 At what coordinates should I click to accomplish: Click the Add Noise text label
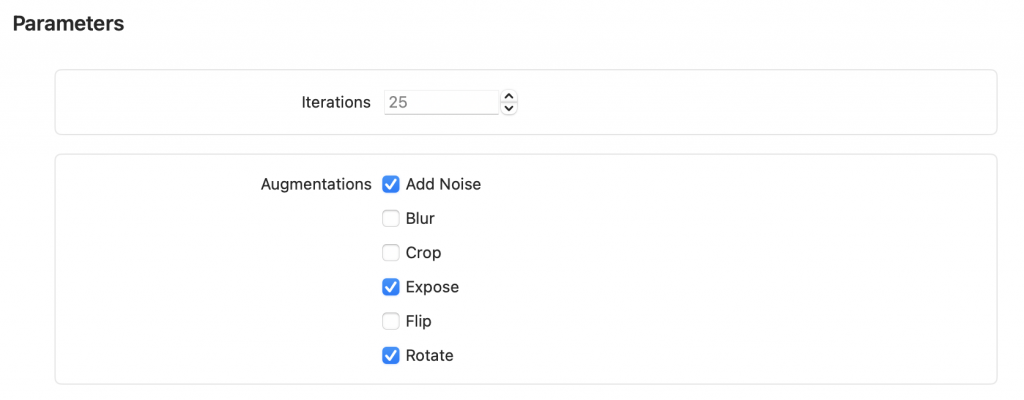(x=443, y=184)
